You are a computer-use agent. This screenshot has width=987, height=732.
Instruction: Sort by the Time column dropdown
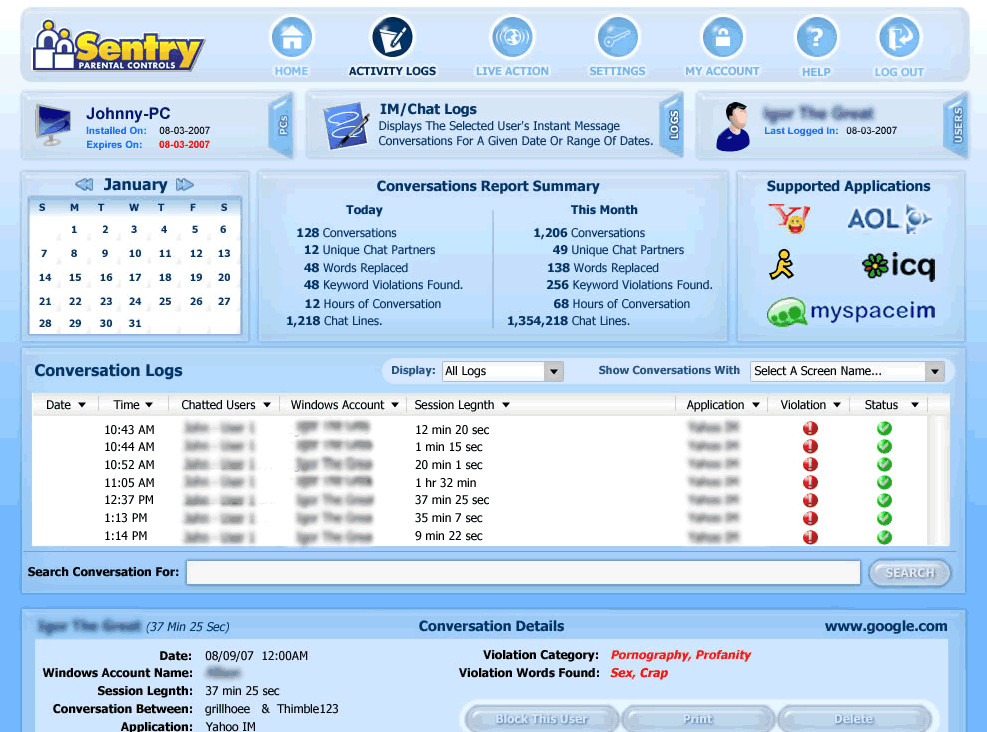pos(149,405)
